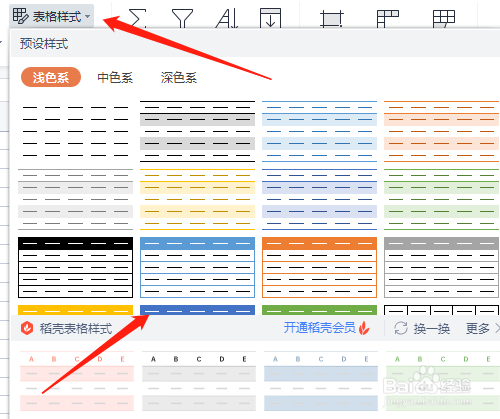Click the 换一换 refresh button
500x419 pixels.
click(x=422, y=328)
